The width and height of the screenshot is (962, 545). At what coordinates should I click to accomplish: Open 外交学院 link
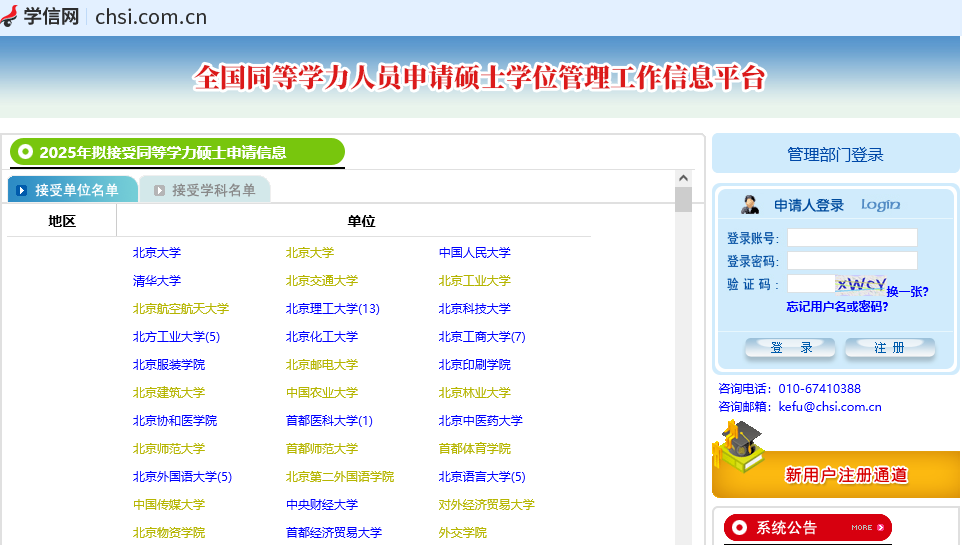[463, 533]
